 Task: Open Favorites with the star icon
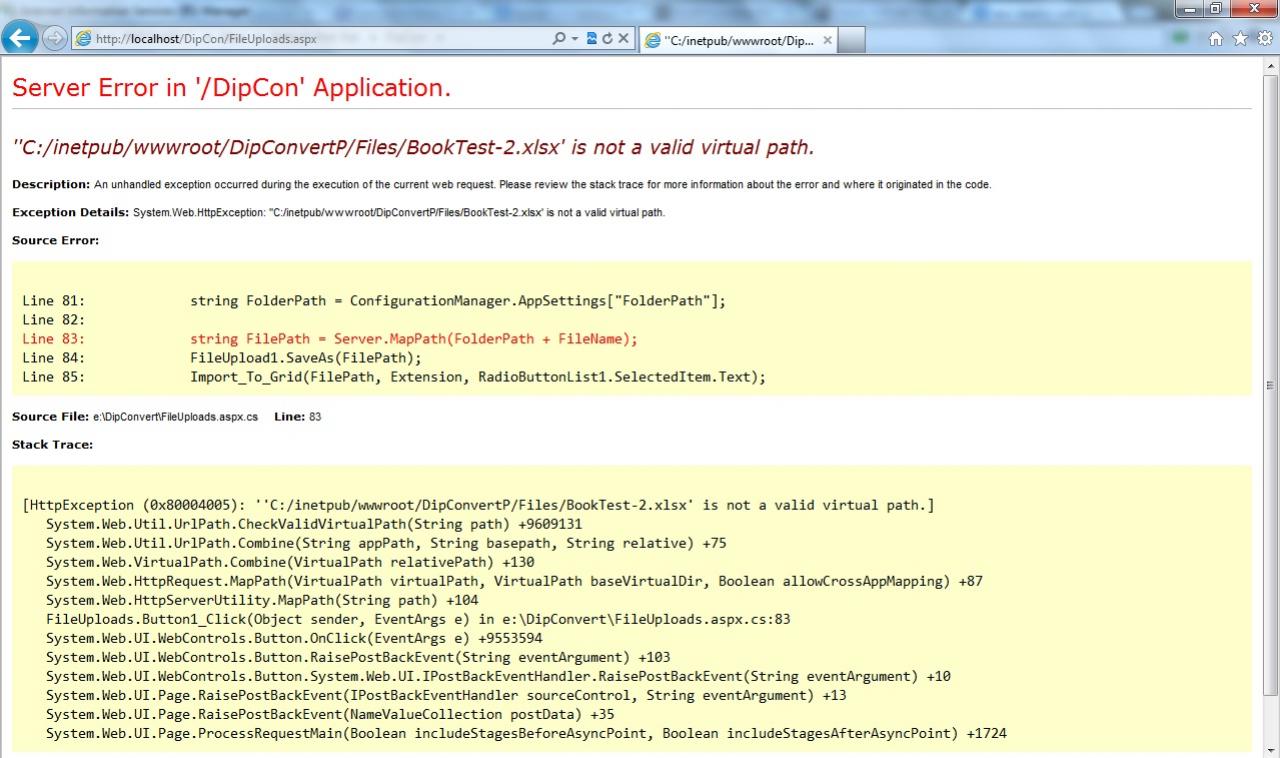coord(1241,39)
